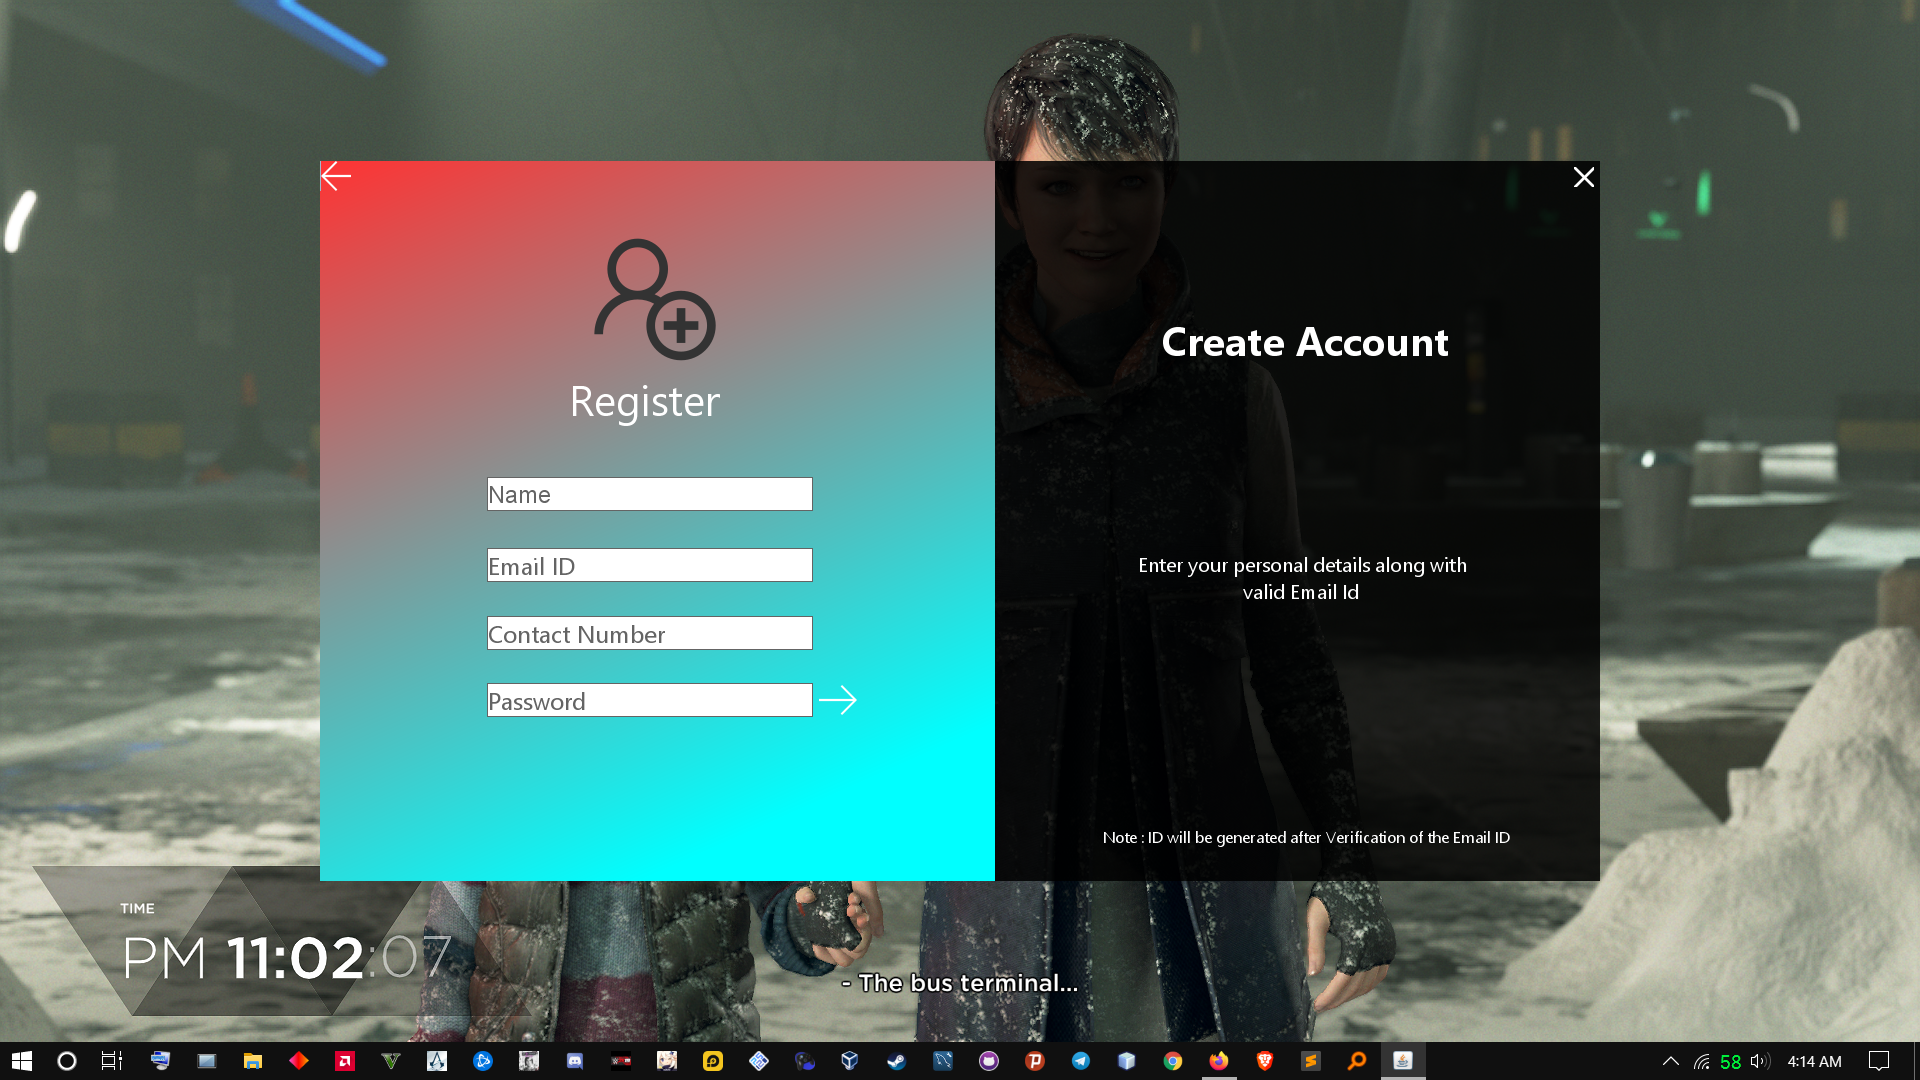Screen dimensions: 1920x1080
Task: Open File Explorer from the taskbar
Action: coord(252,1061)
